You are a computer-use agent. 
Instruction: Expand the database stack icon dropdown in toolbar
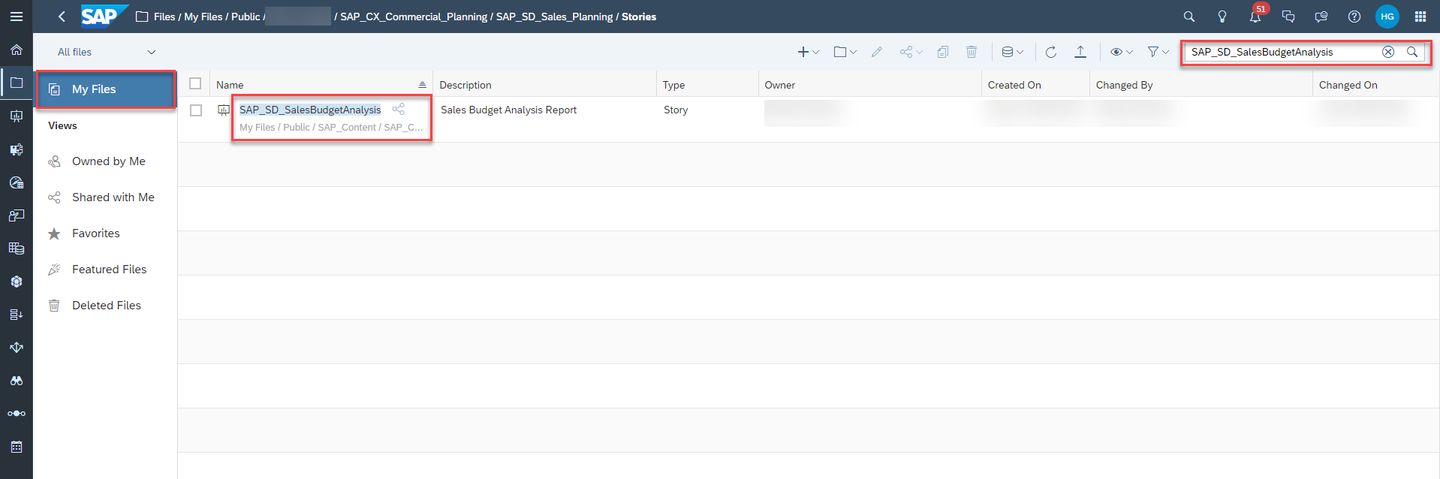point(1013,52)
